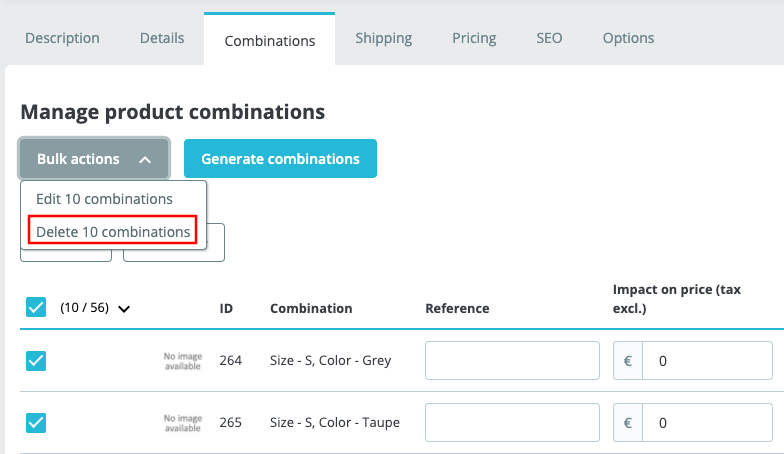Click the image placeholder for combination 264

click(x=183, y=361)
